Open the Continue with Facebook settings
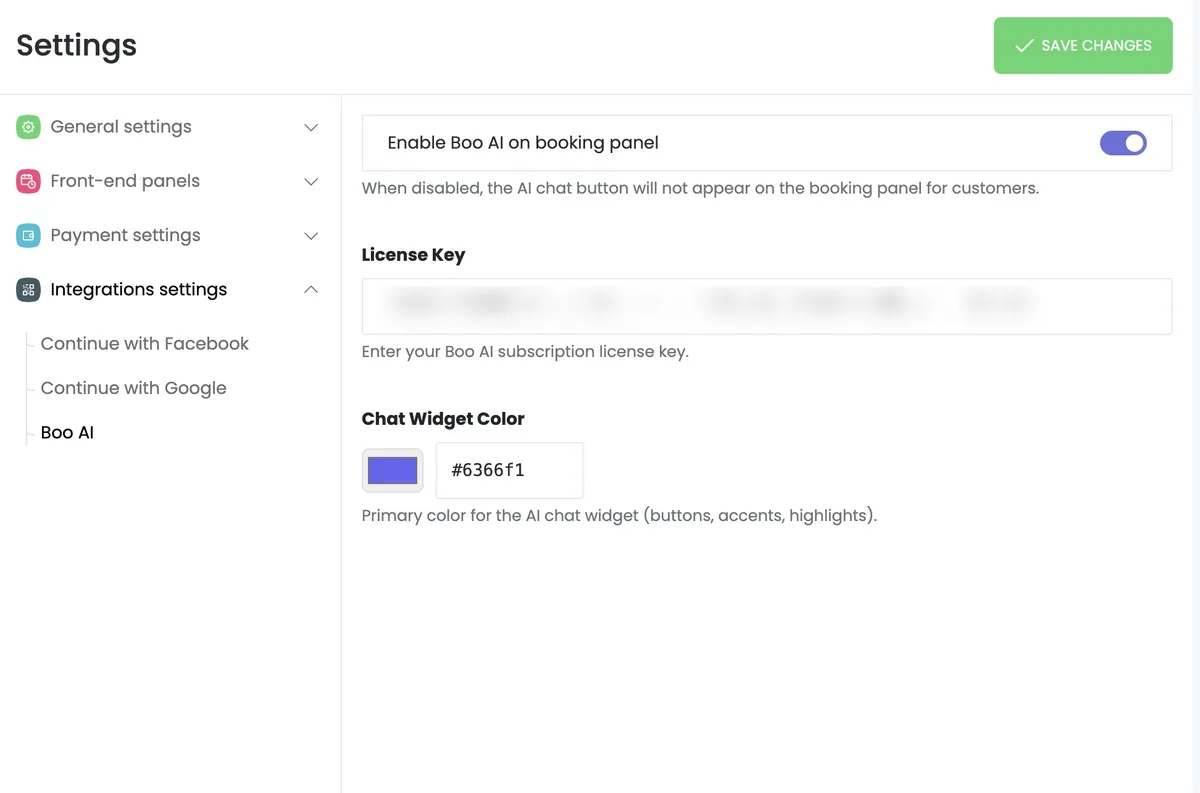Screen dimensions: 1200x793 click(x=144, y=343)
